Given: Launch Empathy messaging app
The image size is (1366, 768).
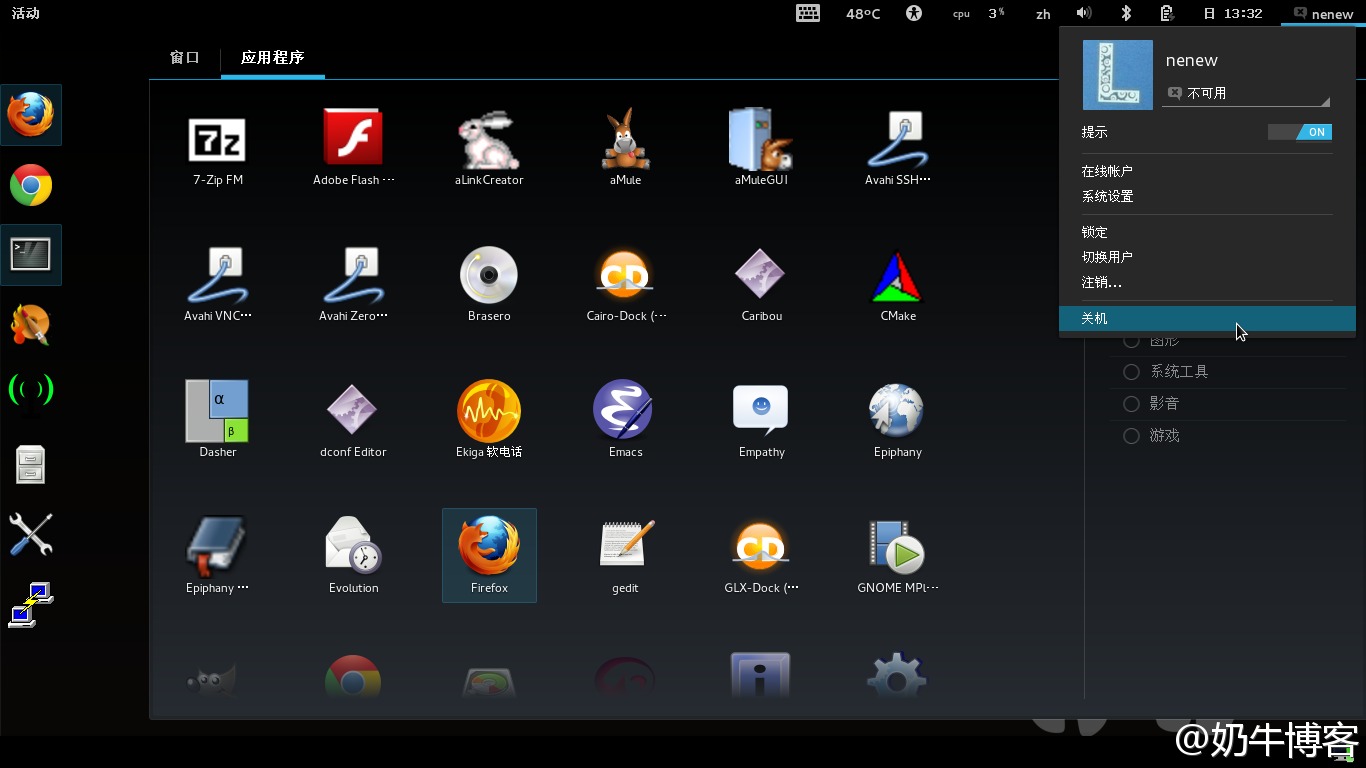Looking at the screenshot, I should coord(761,410).
